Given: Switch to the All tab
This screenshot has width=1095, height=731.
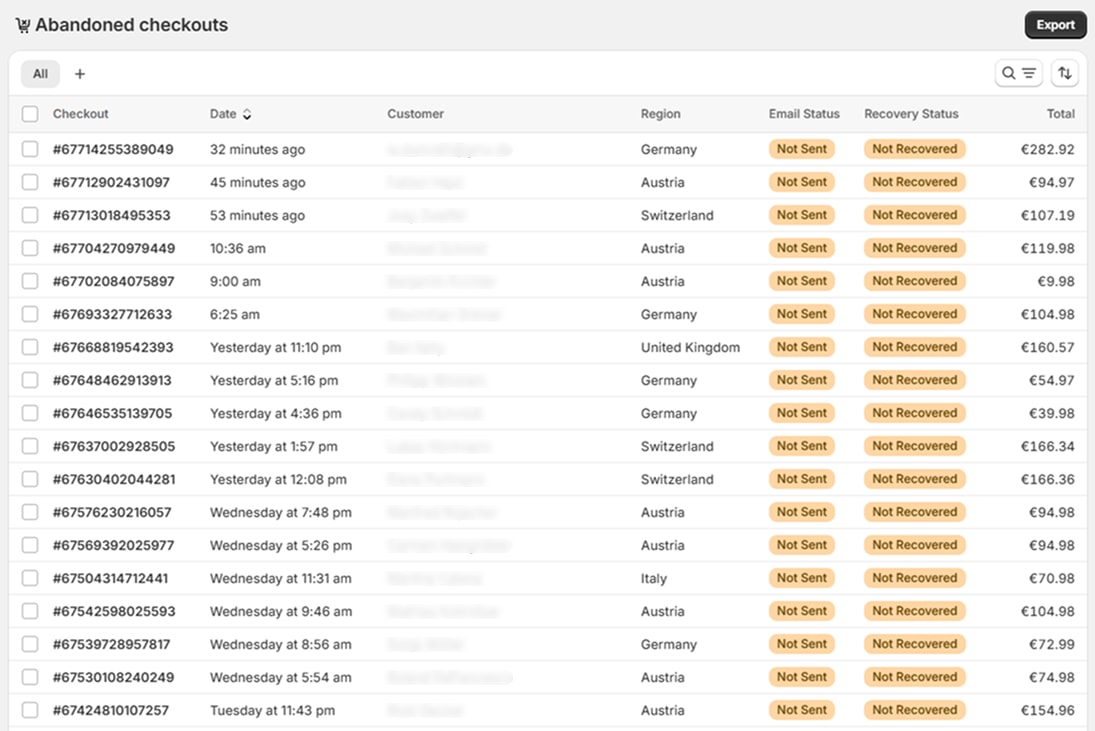Looking at the screenshot, I should point(40,74).
